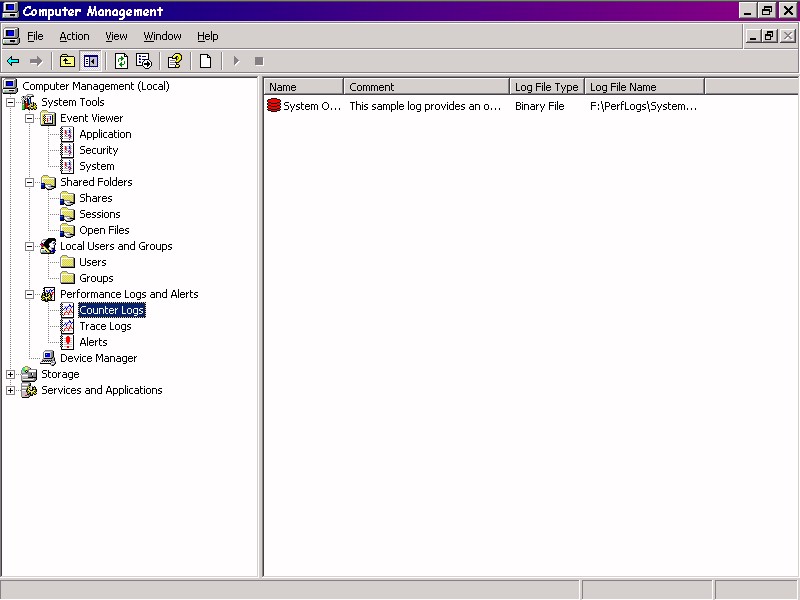Click the Alerts exclamation icon

pyautogui.click(x=67, y=342)
